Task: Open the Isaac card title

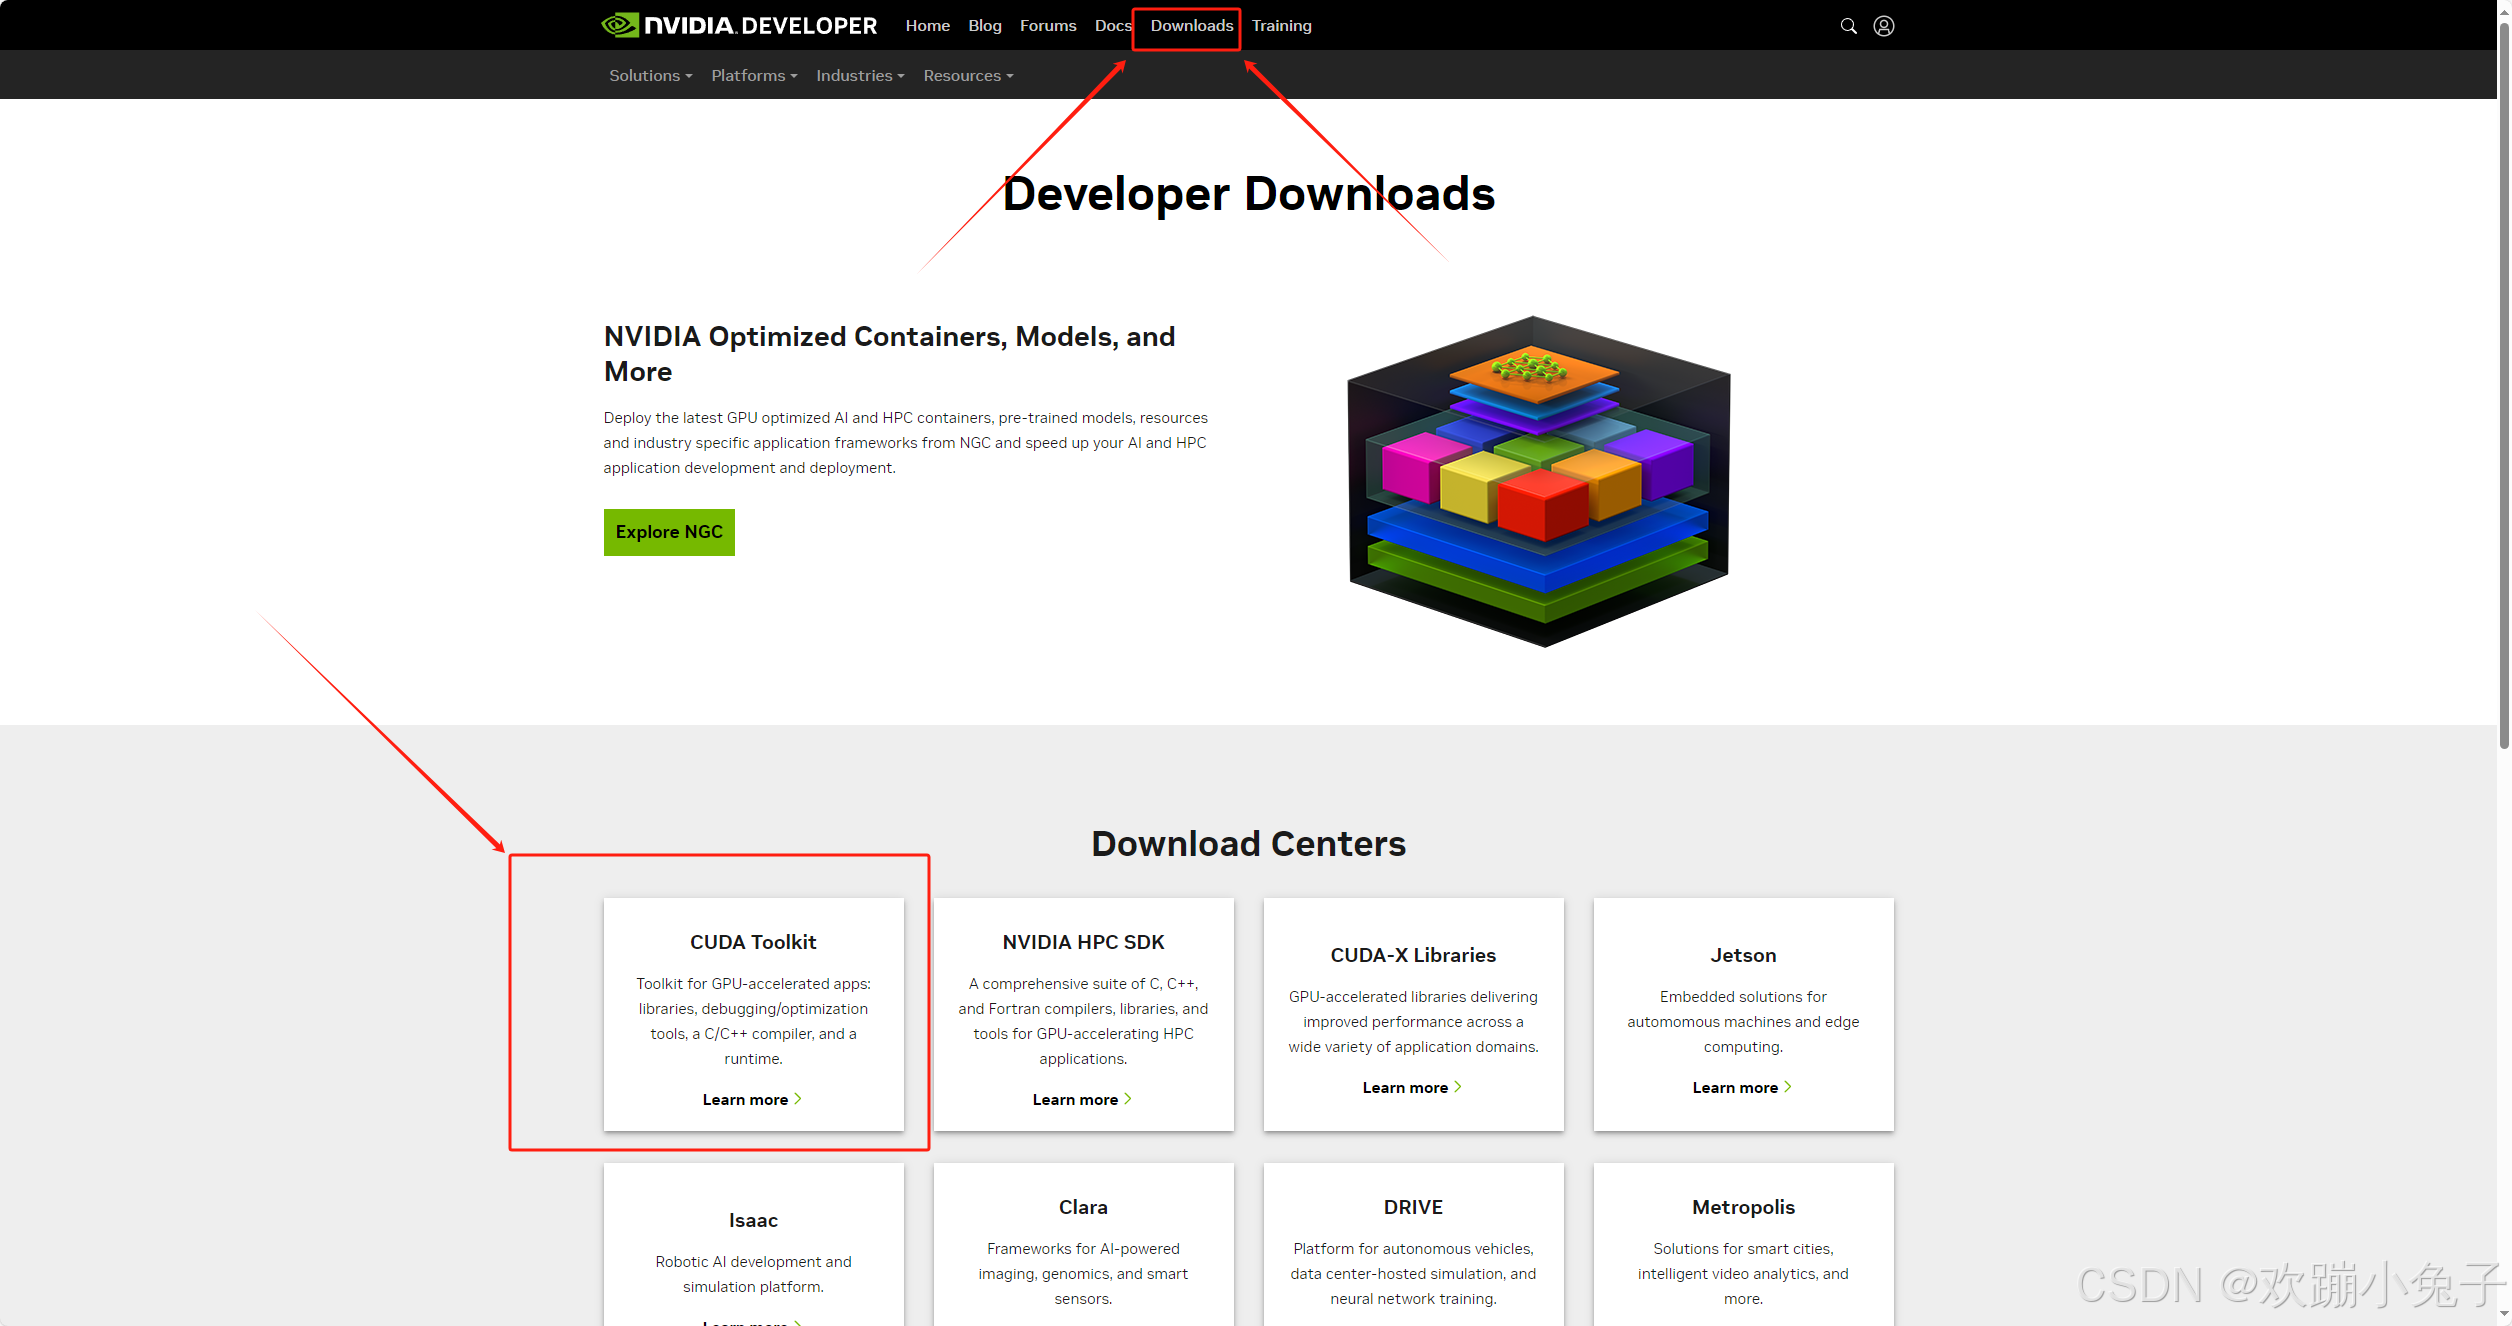Action: point(753,1220)
